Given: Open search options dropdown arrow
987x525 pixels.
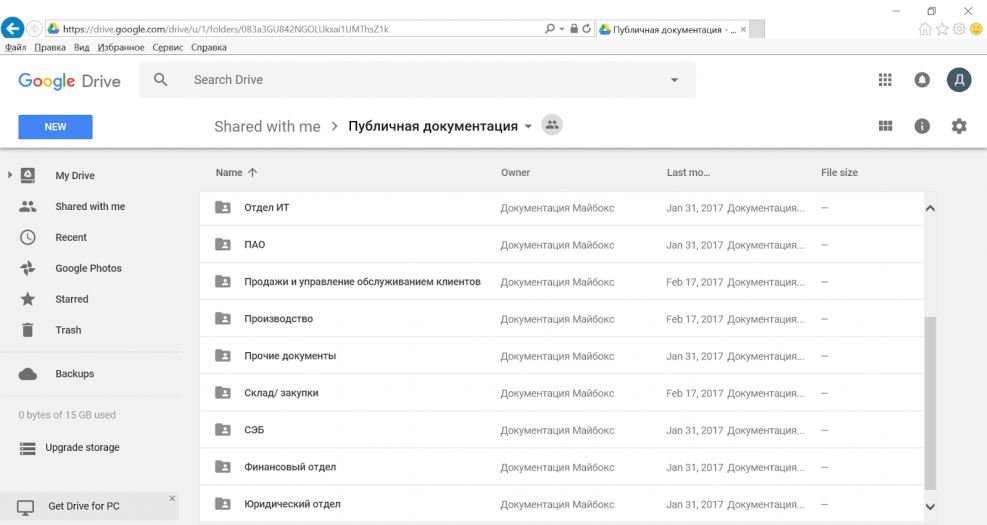Looking at the screenshot, I should click(x=674, y=80).
